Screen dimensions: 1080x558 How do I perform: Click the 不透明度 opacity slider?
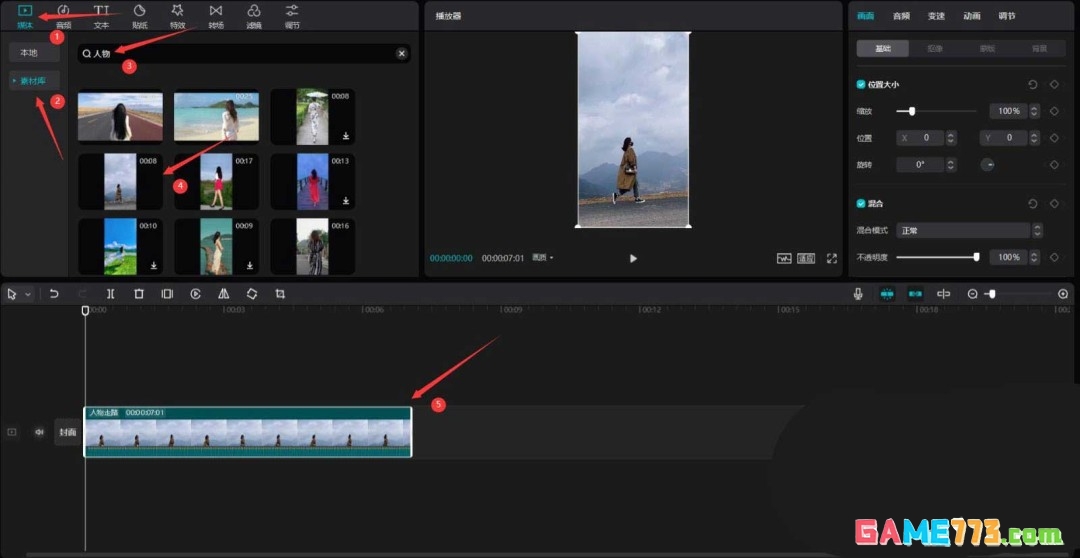[936, 257]
